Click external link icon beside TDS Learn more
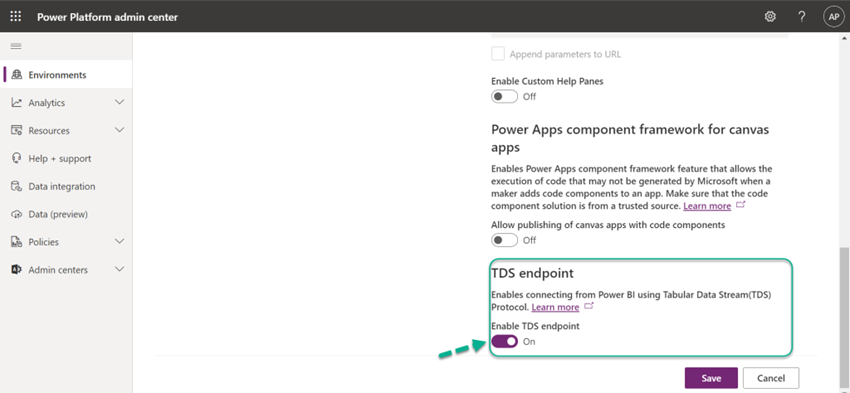 589,307
